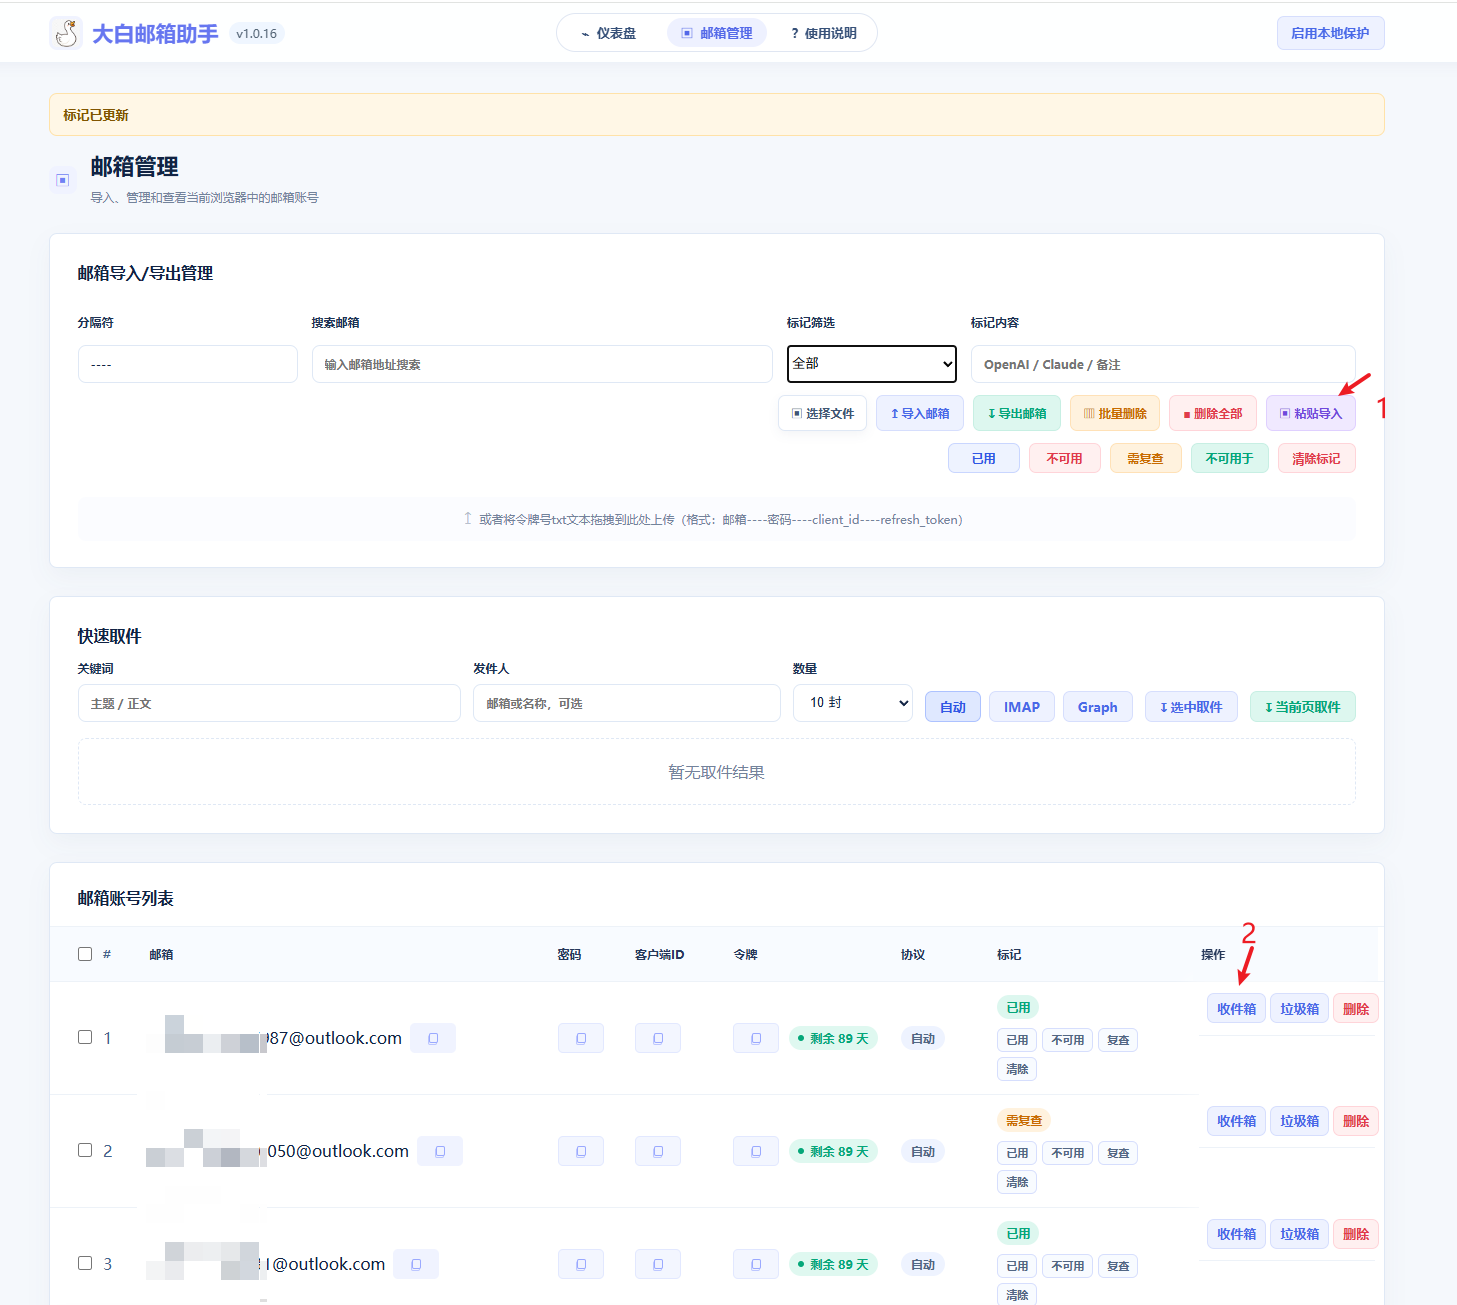Screen dimensions: 1457x1305
Task: Open the 数量 dropdown showing 10 封
Action: [853, 703]
